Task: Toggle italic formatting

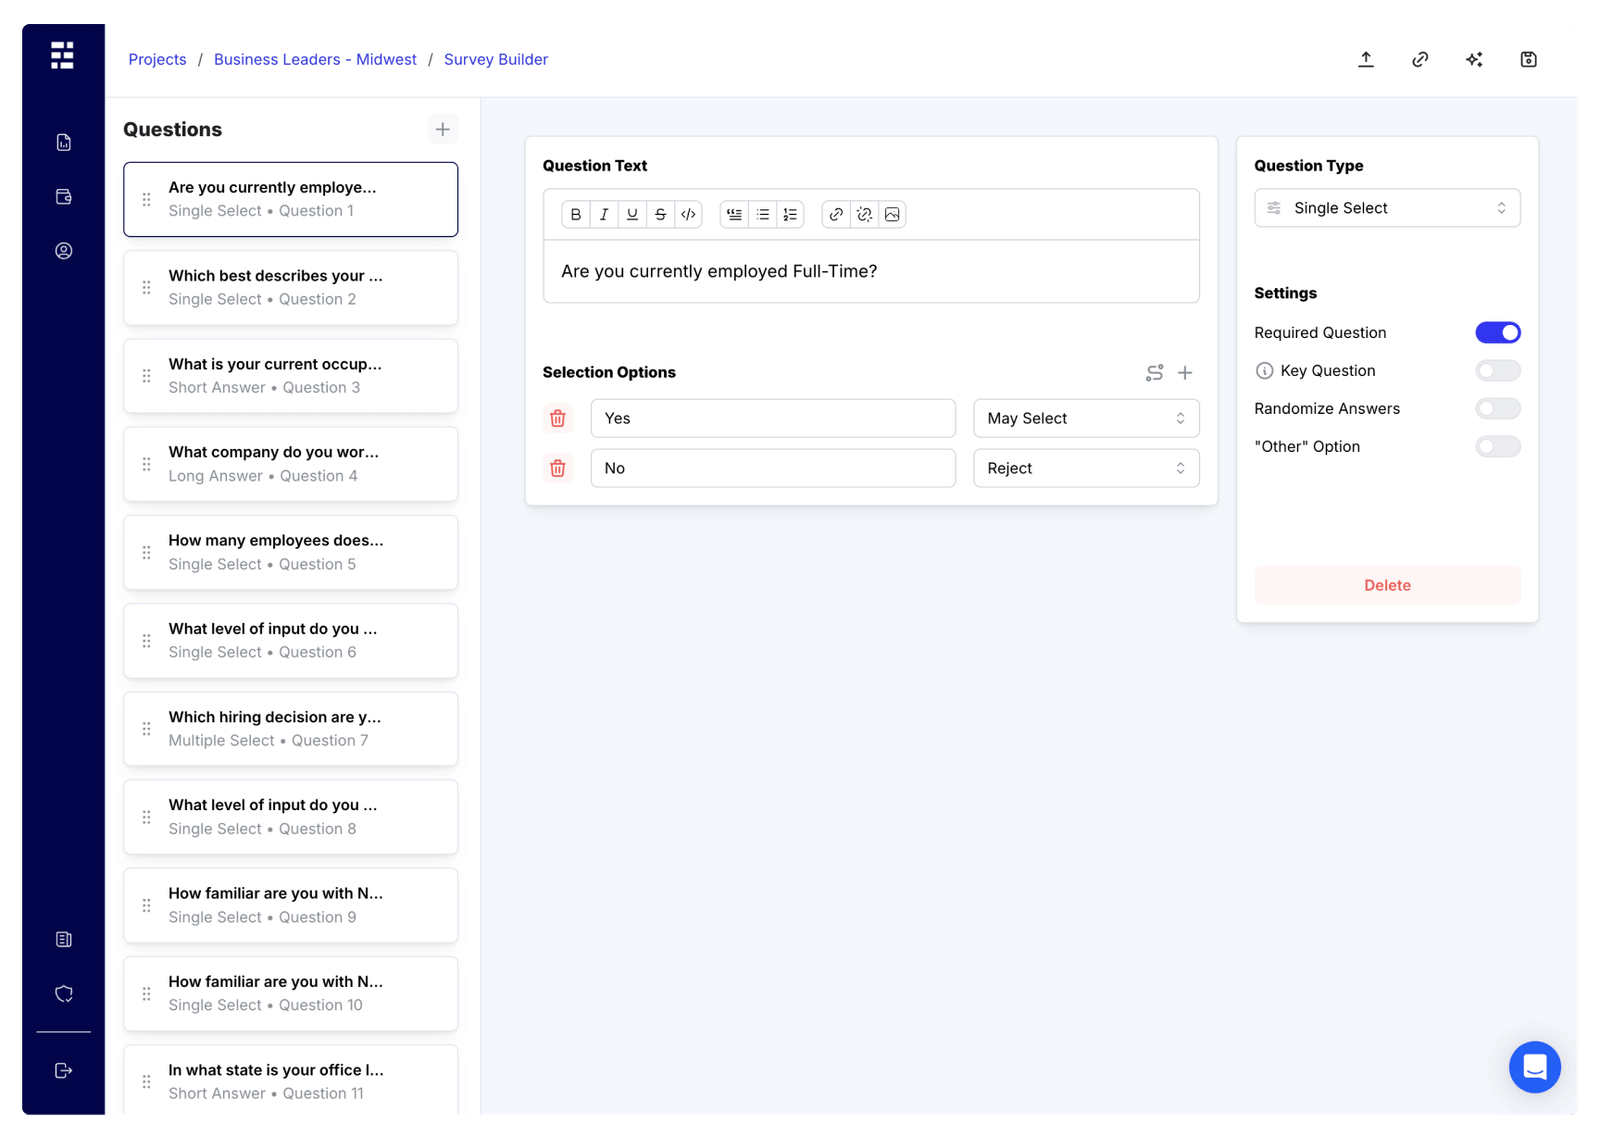Action: [x=604, y=214]
